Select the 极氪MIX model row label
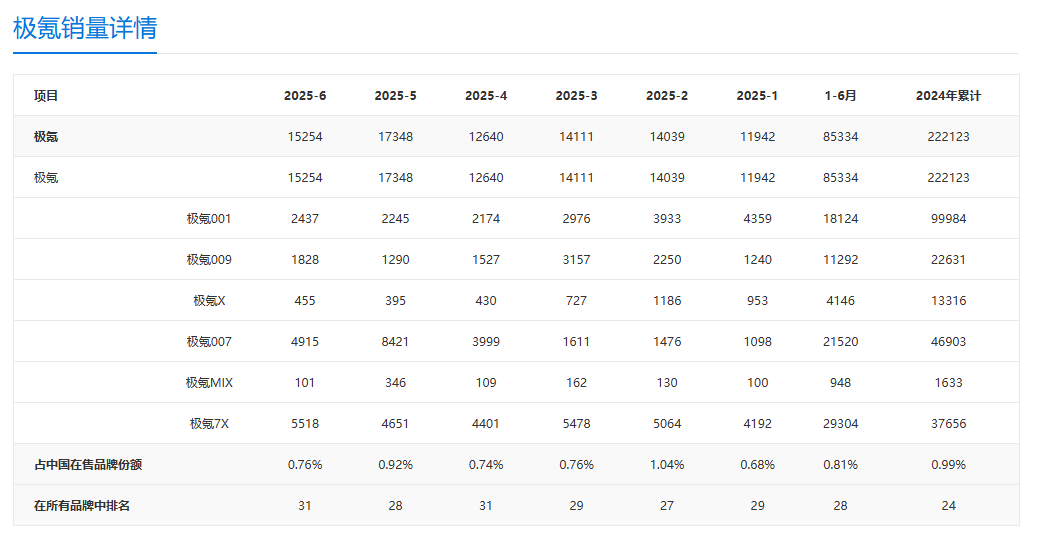Image resolution: width=1046 pixels, height=542 pixels. [209, 383]
